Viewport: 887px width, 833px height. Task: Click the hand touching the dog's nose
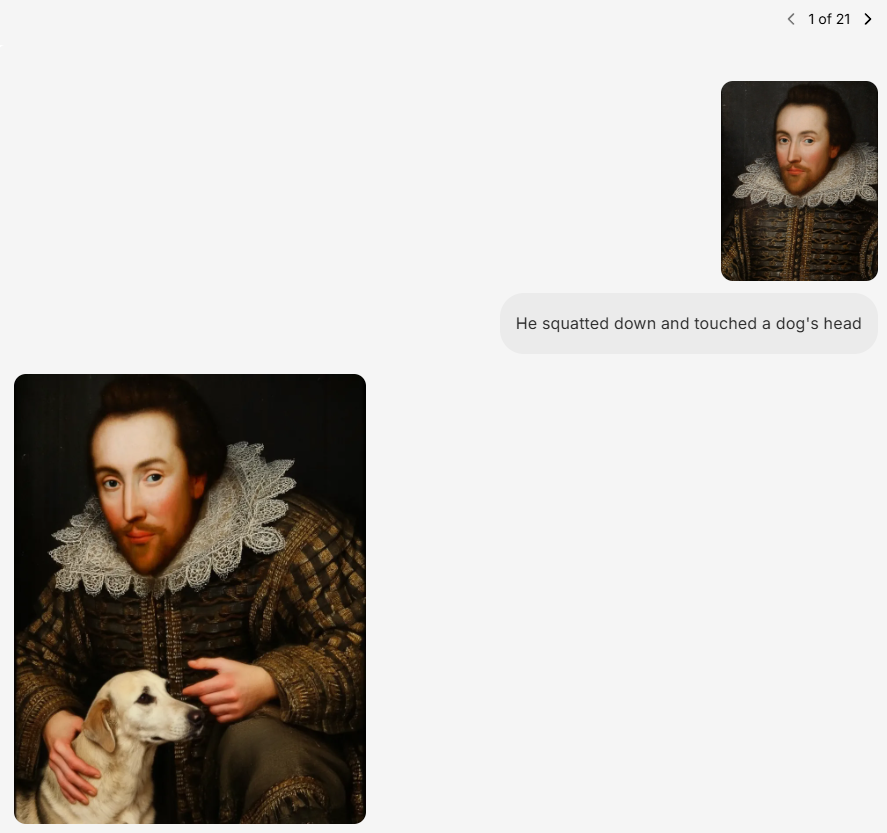coord(229,687)
